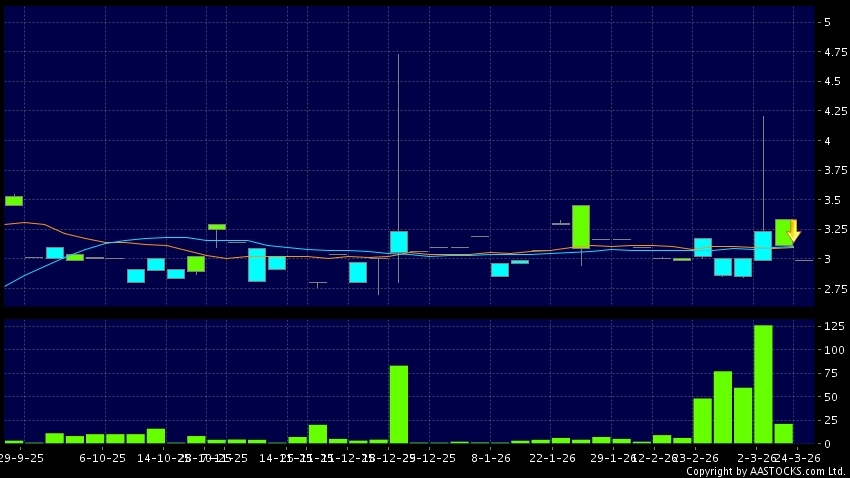Click the December volume spike bar near 83
The image size is (850, 478).
point(398,404)
